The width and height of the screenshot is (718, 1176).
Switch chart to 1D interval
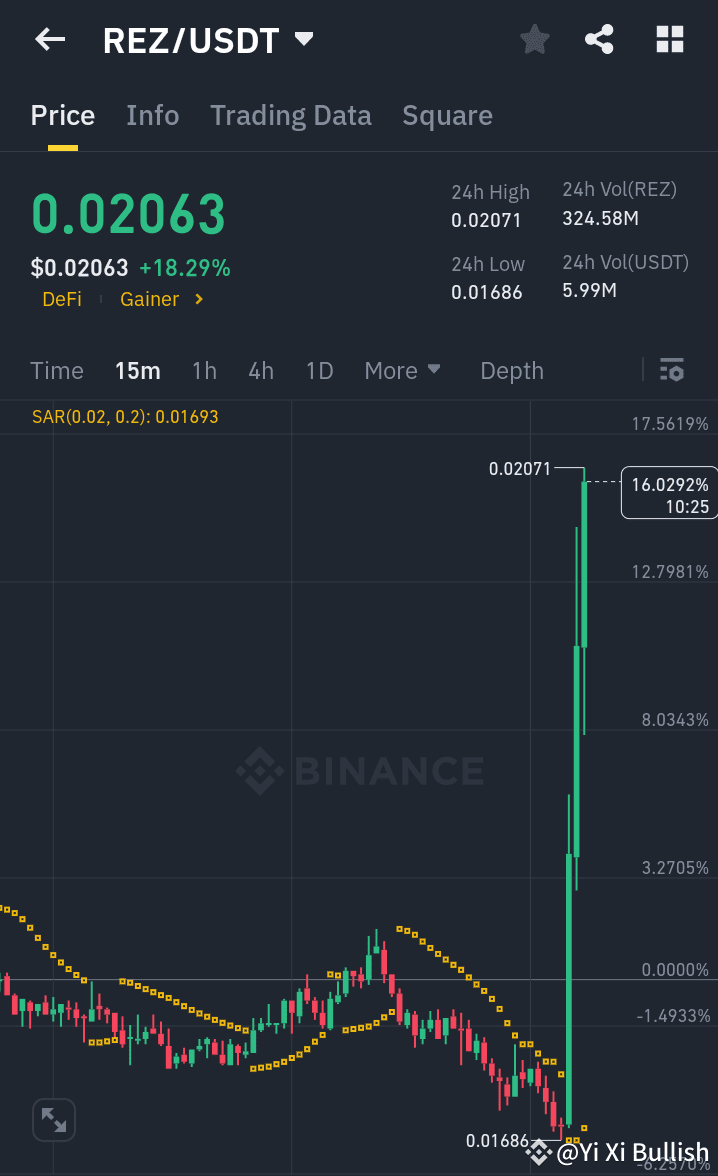(x=319, y=370)
